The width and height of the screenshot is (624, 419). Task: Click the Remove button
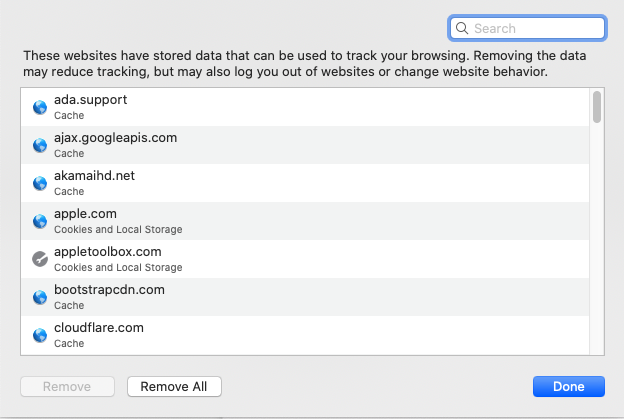[69, 386]
